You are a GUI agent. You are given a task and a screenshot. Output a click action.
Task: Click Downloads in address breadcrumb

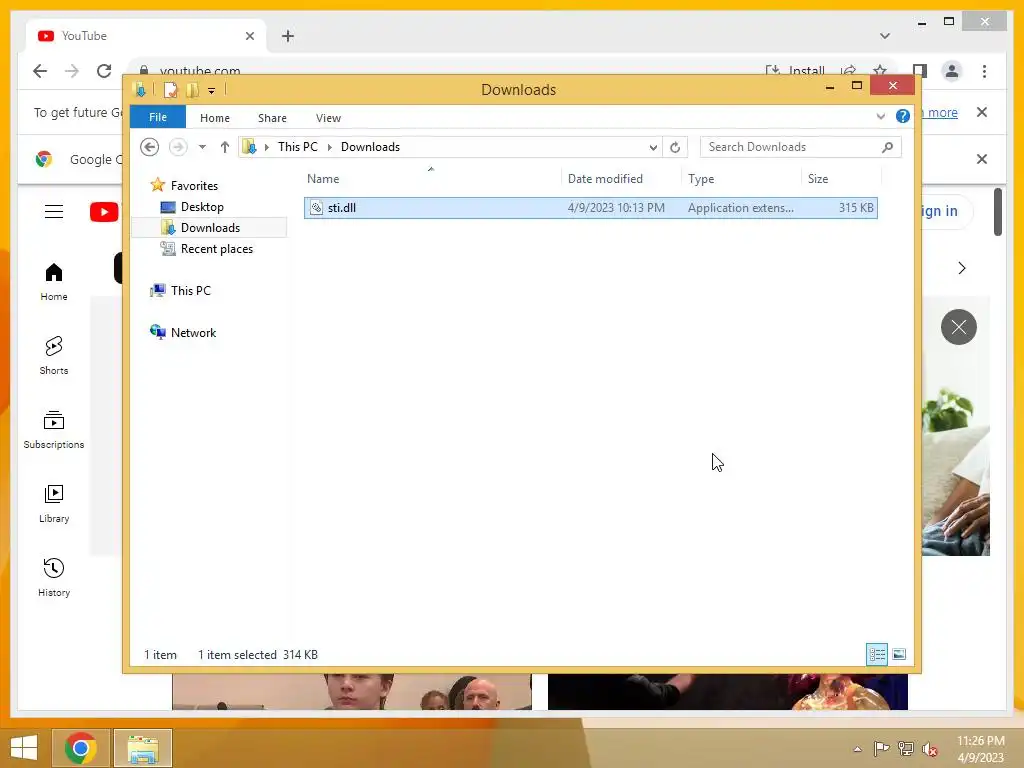pos(370,147)
